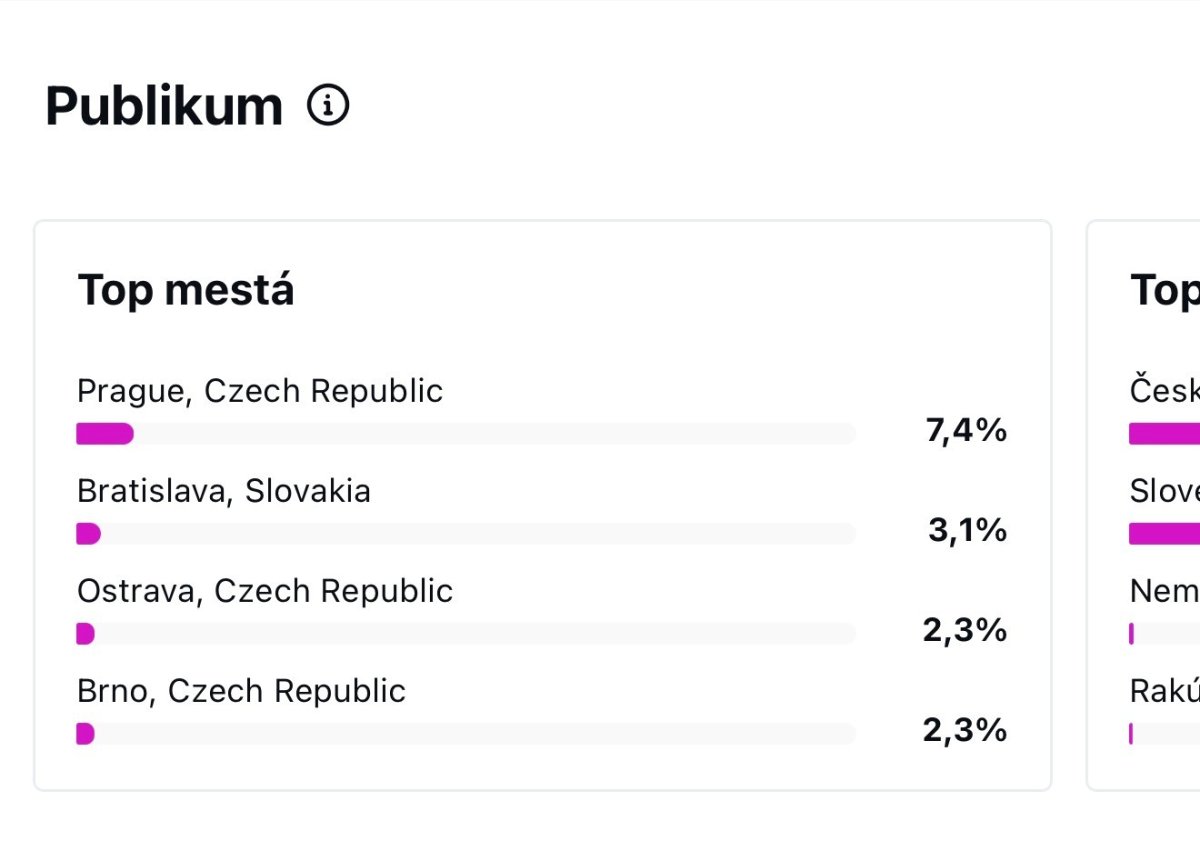This screenshot has width=1200, height=841.
Task: Select the country label starting with Slove
Action: pos(1164,491)
